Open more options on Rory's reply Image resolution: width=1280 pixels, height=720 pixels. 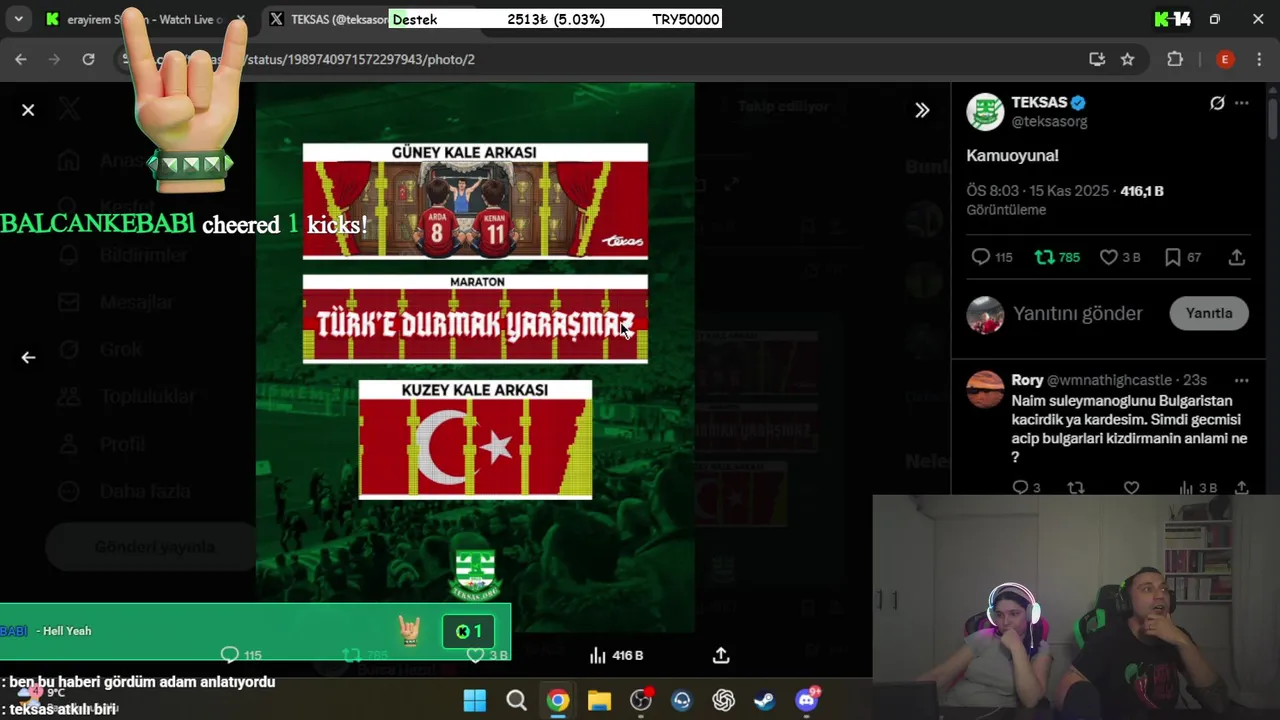(1242, 380)
